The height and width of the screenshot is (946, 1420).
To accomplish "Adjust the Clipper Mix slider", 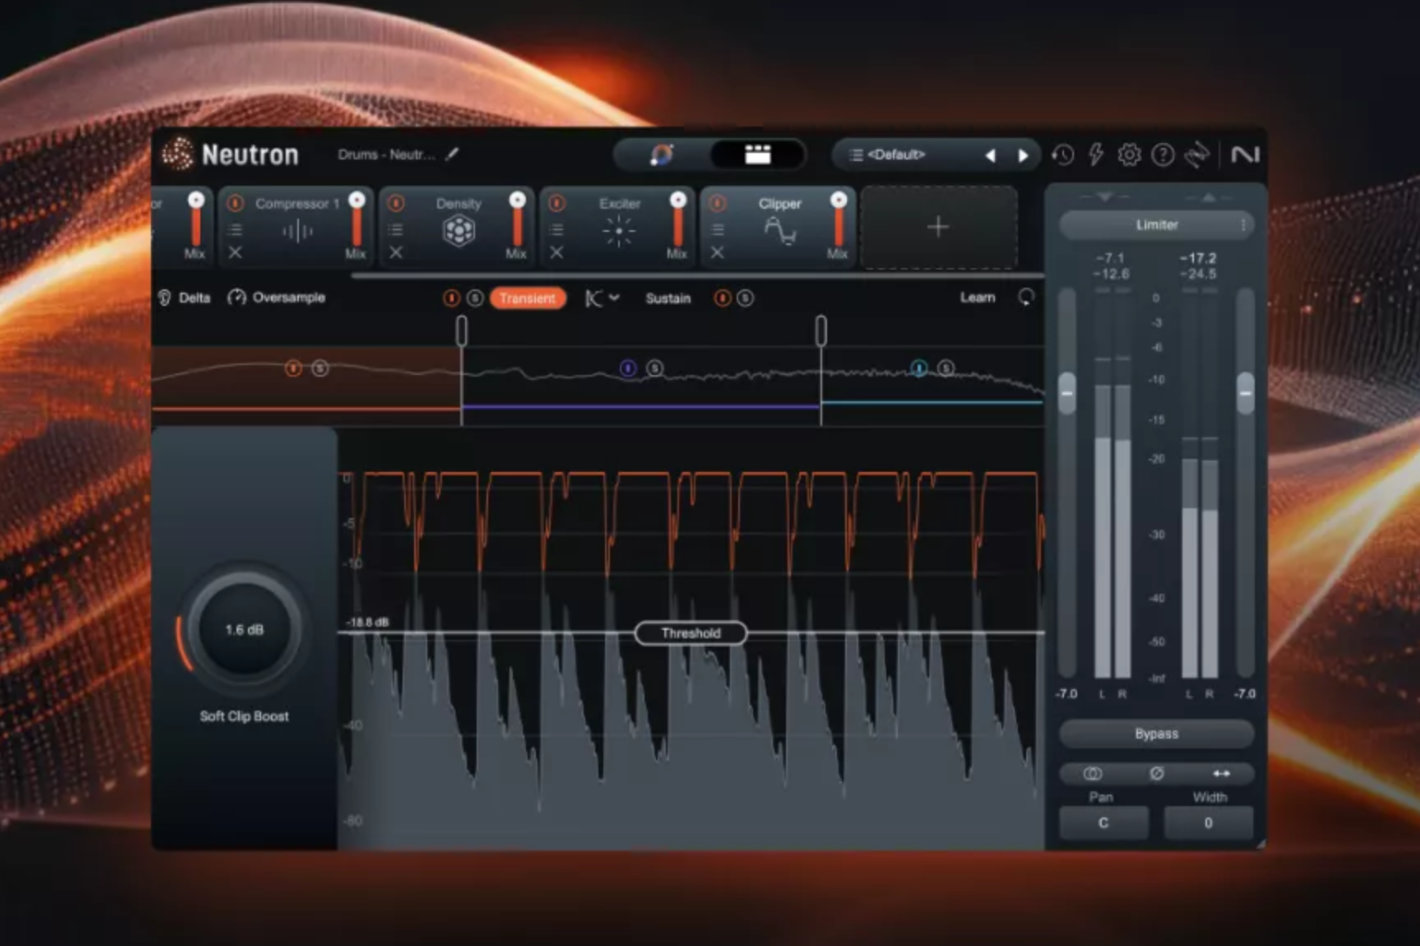I will pos(838,222).
